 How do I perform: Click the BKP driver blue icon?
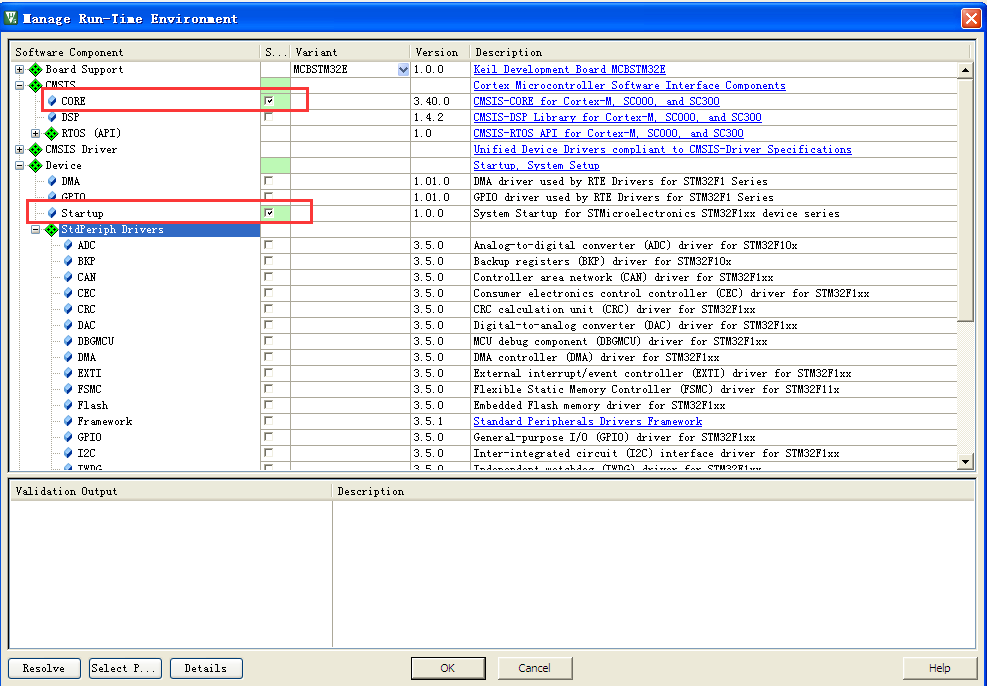68,261
